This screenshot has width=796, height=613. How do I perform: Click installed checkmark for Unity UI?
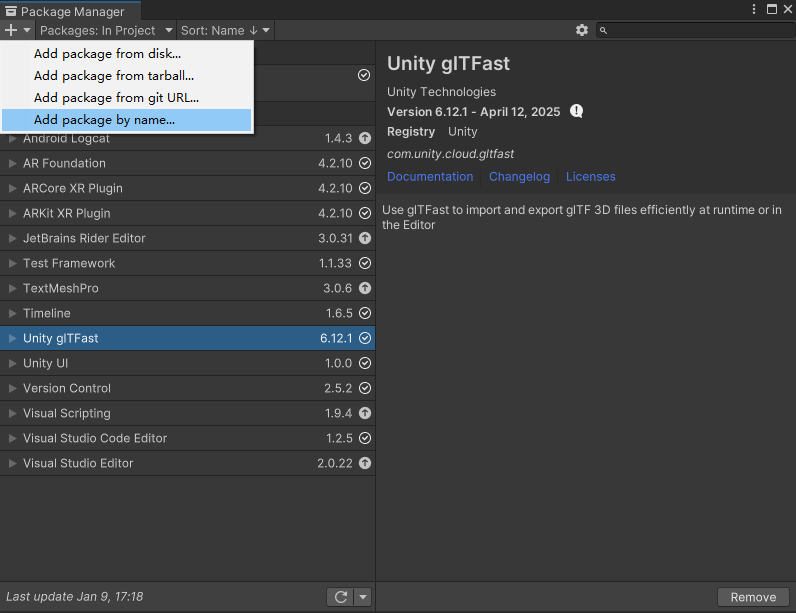point(365,363)
